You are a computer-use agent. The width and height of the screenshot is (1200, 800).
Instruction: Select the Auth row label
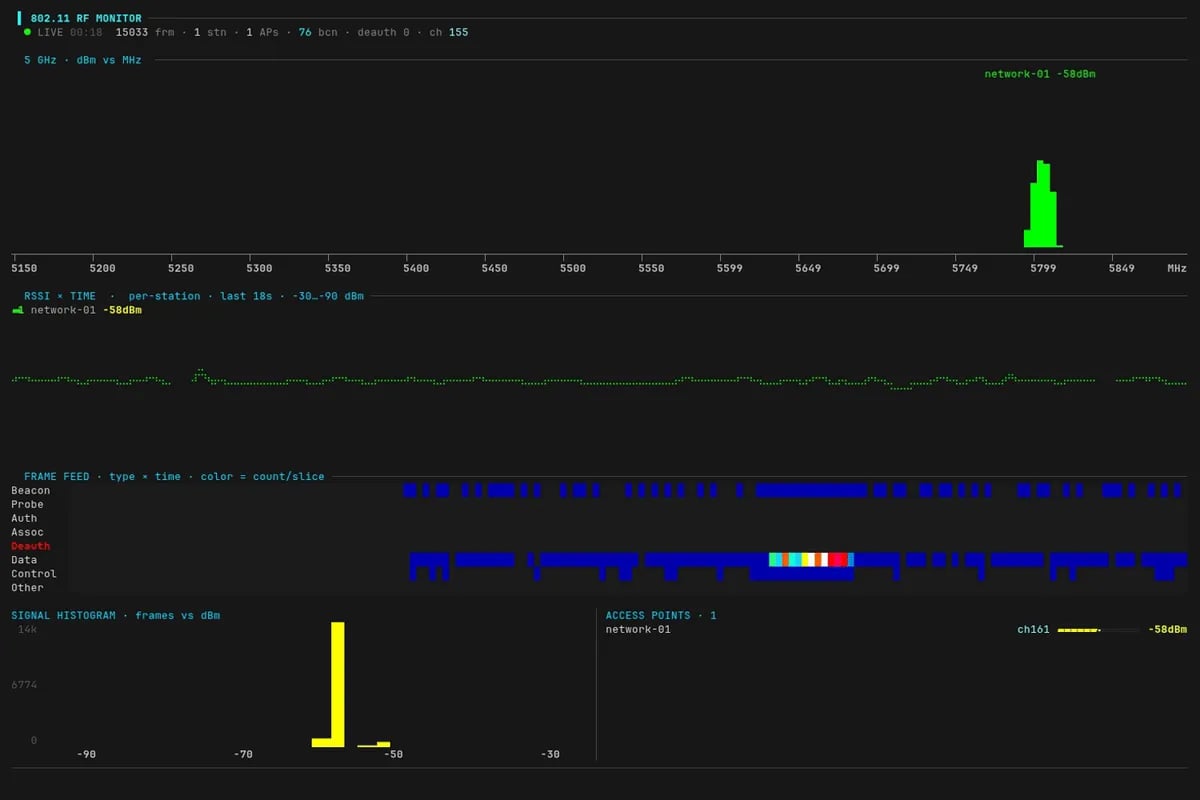[24, 518]
